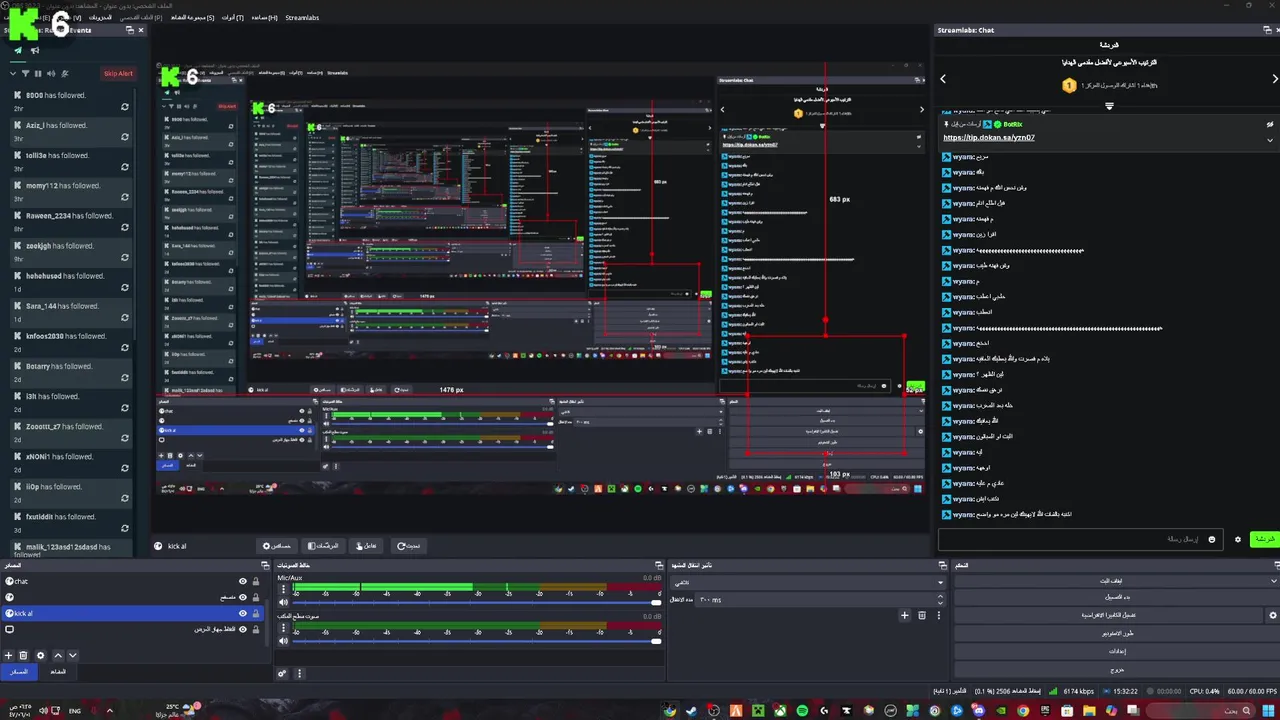
Task: Collapse Recent Events toolbar chevron
Action: pos(13,73)
